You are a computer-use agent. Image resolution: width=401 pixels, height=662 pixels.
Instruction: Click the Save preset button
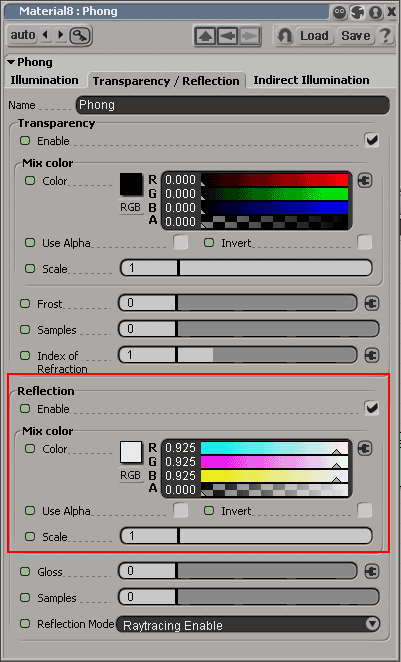click(x=355, y=36)
